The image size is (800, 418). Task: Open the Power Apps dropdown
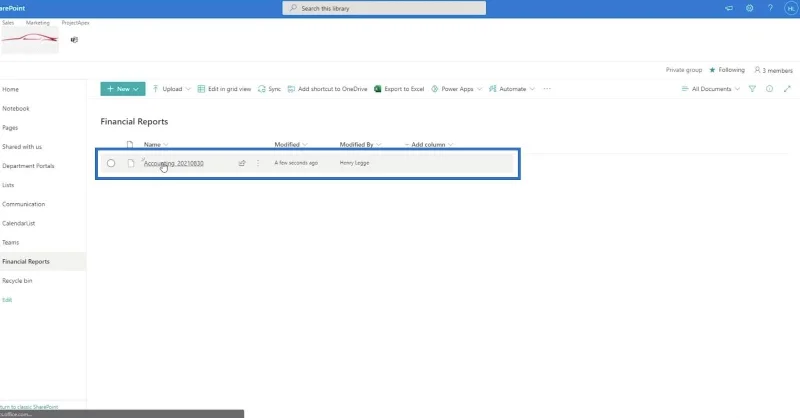pyautogui.click(x=457, y=89)
